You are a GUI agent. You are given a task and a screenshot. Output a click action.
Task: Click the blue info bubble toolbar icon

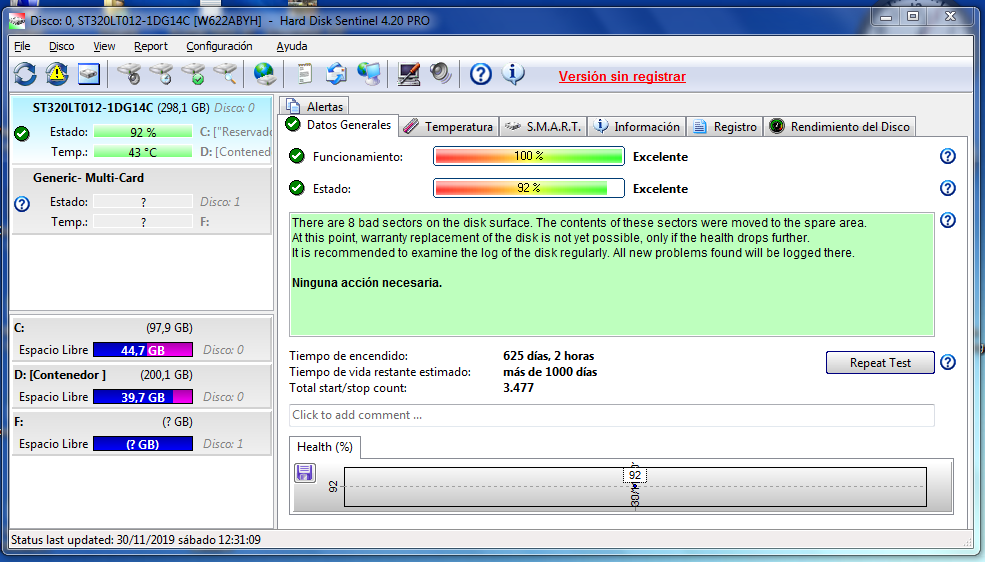(x=513, y=74)
